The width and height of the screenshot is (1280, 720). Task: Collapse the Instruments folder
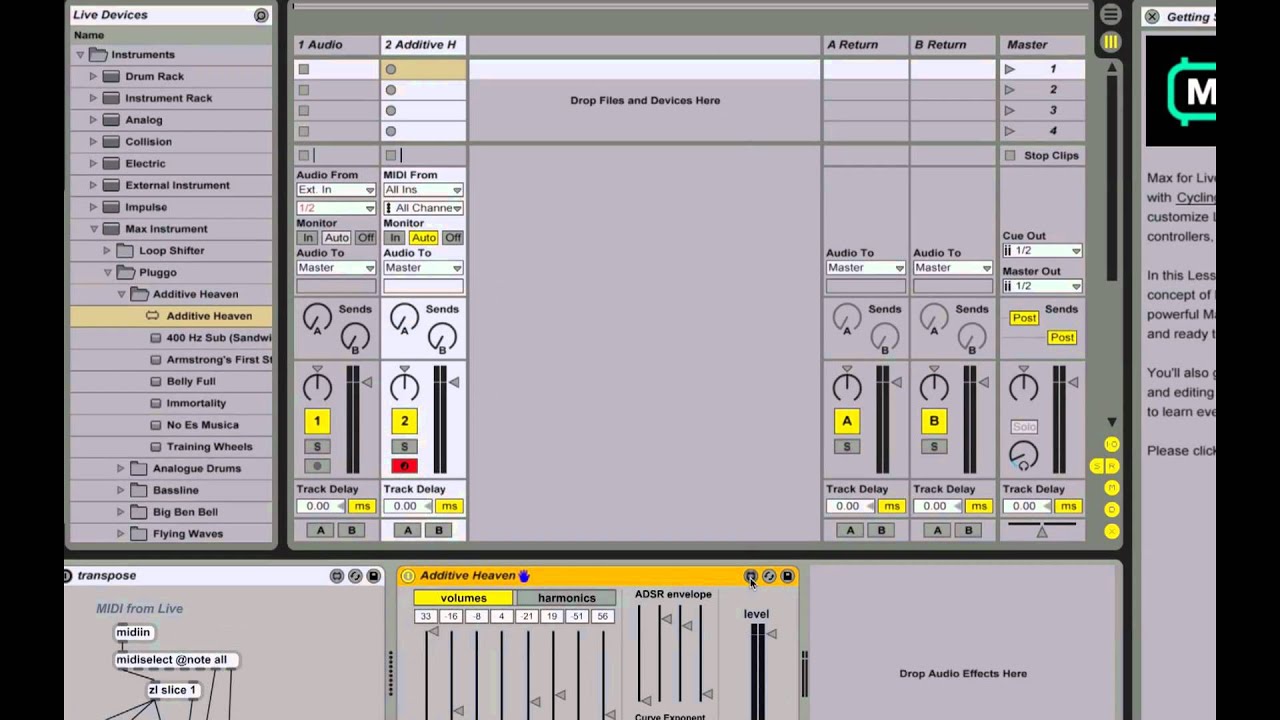[x=80, y=55]
